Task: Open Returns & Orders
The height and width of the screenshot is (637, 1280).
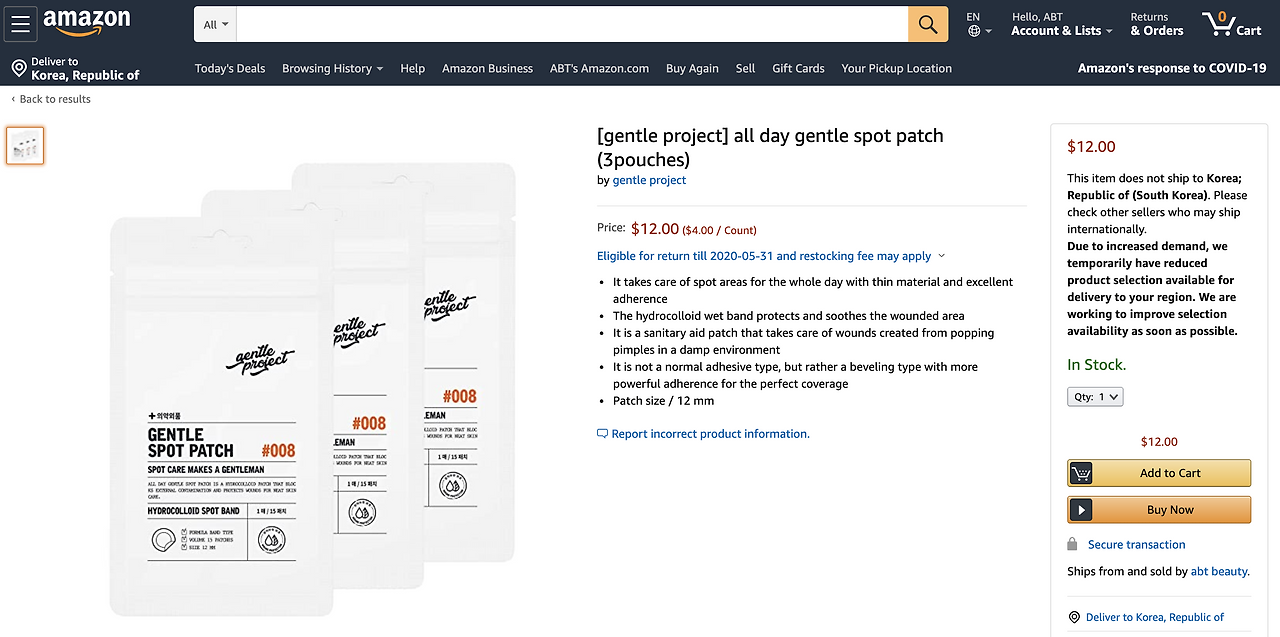Action: pos(1157,24)
